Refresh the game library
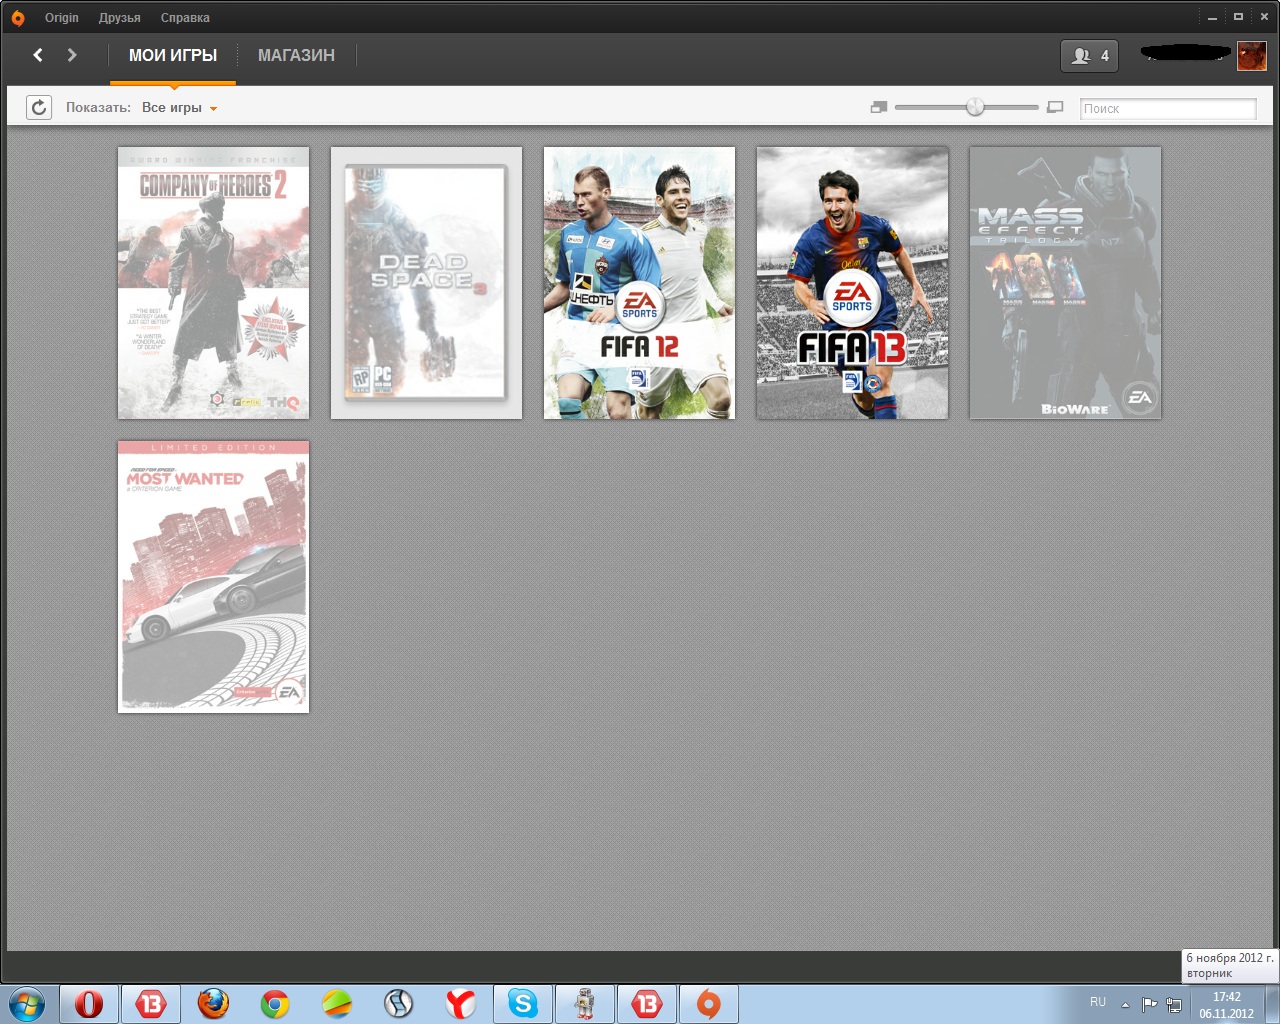The width and height of the screenshot is (1280, 1024). tap(38, 107)
